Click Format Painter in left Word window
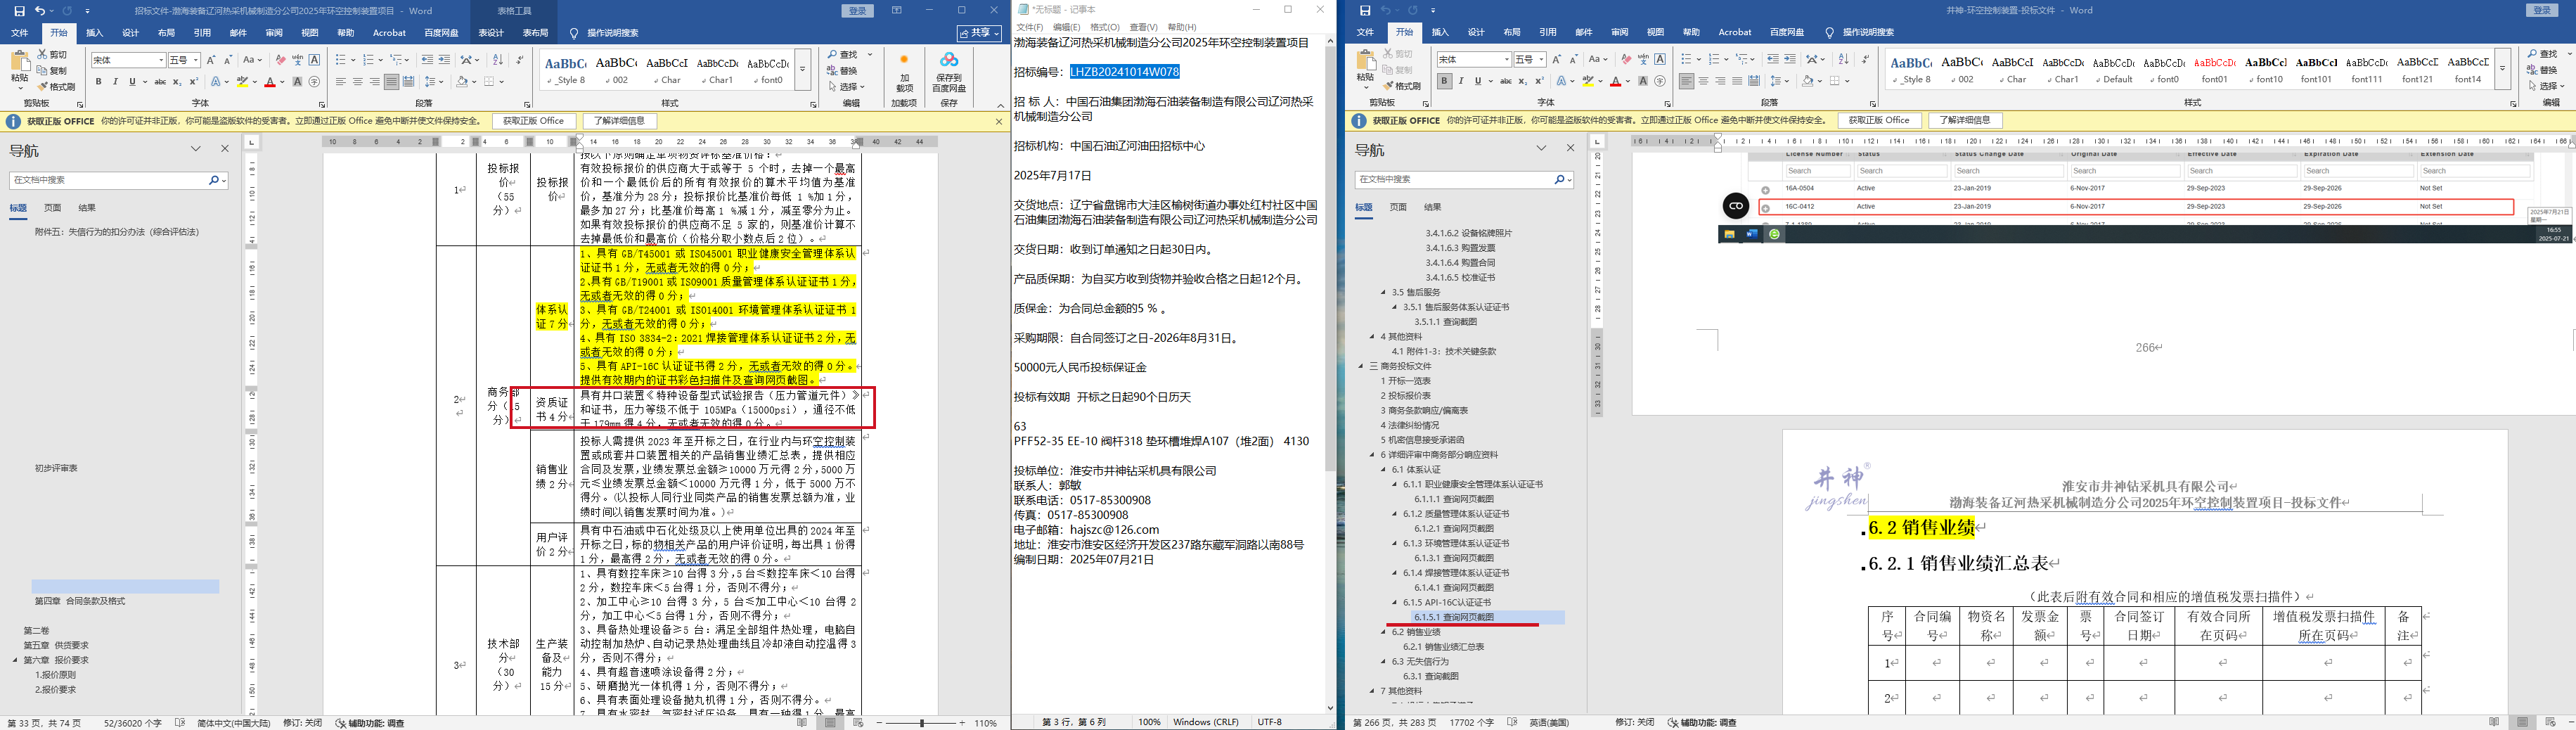The image size is (2576, 730). tap(56, 87)
